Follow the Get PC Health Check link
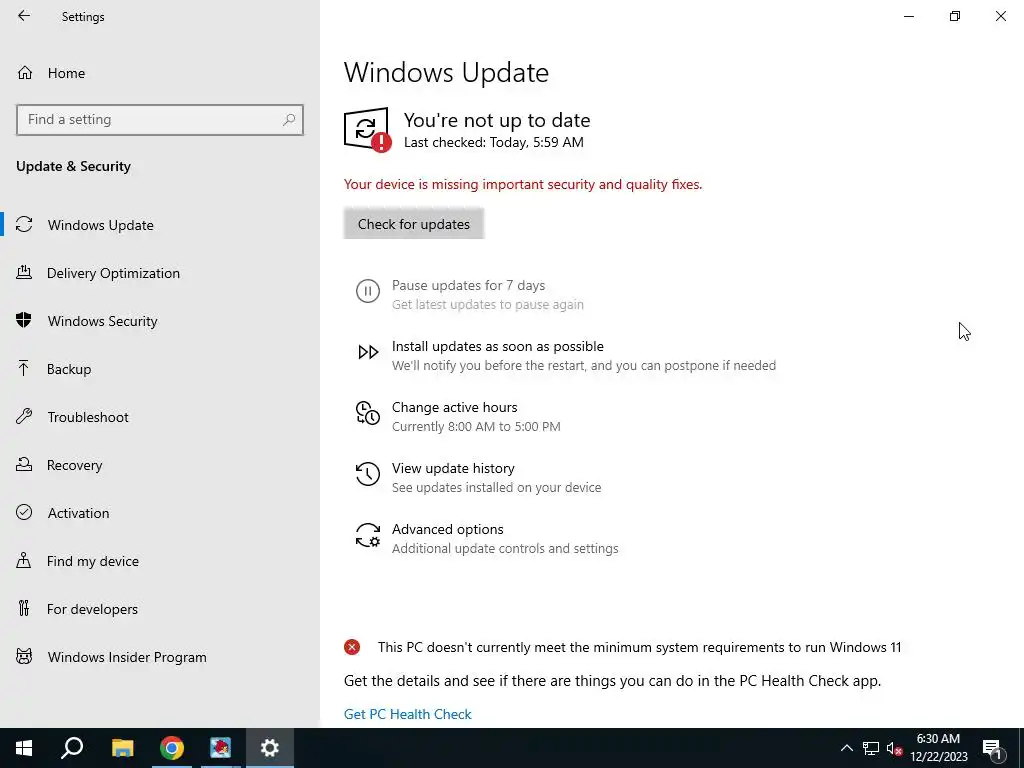The width and height of the screenshot is (1024, 768). 408,714
